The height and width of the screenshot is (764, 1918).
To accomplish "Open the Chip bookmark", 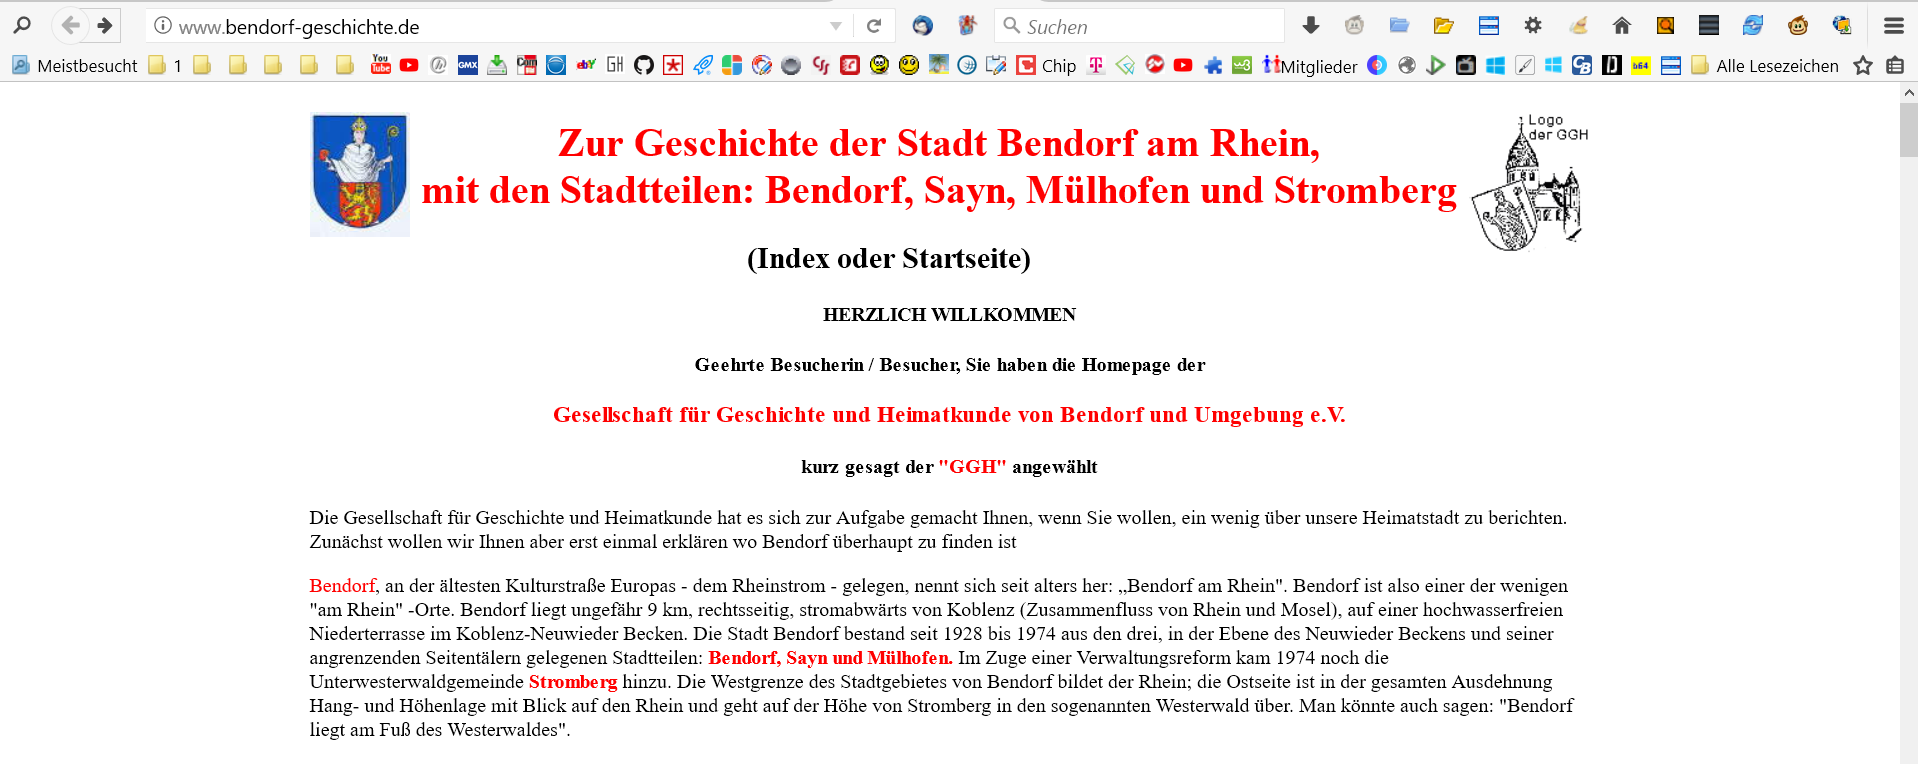I will [1047, 66].
